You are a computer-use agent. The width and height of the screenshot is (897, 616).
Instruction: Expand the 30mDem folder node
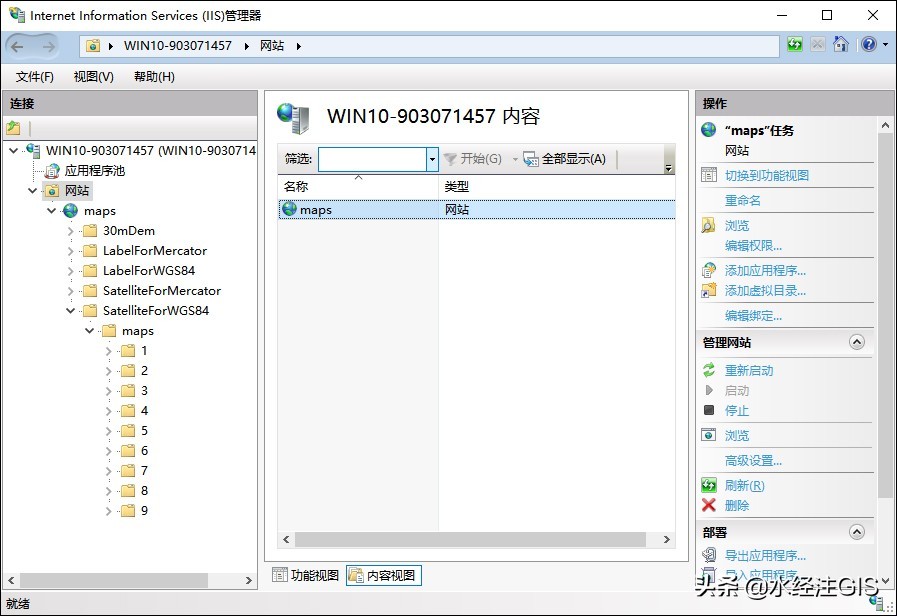point(71,231)
